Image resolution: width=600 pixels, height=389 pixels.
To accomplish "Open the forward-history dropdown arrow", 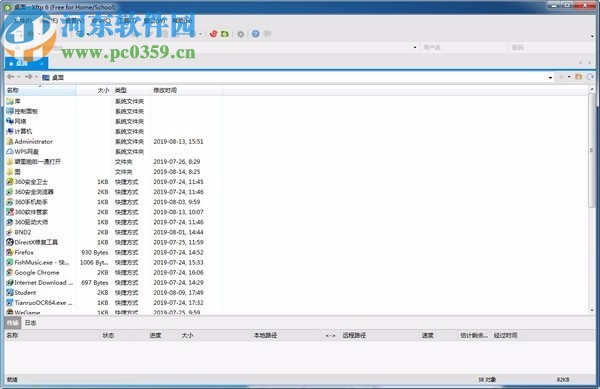I will point(36,77).
